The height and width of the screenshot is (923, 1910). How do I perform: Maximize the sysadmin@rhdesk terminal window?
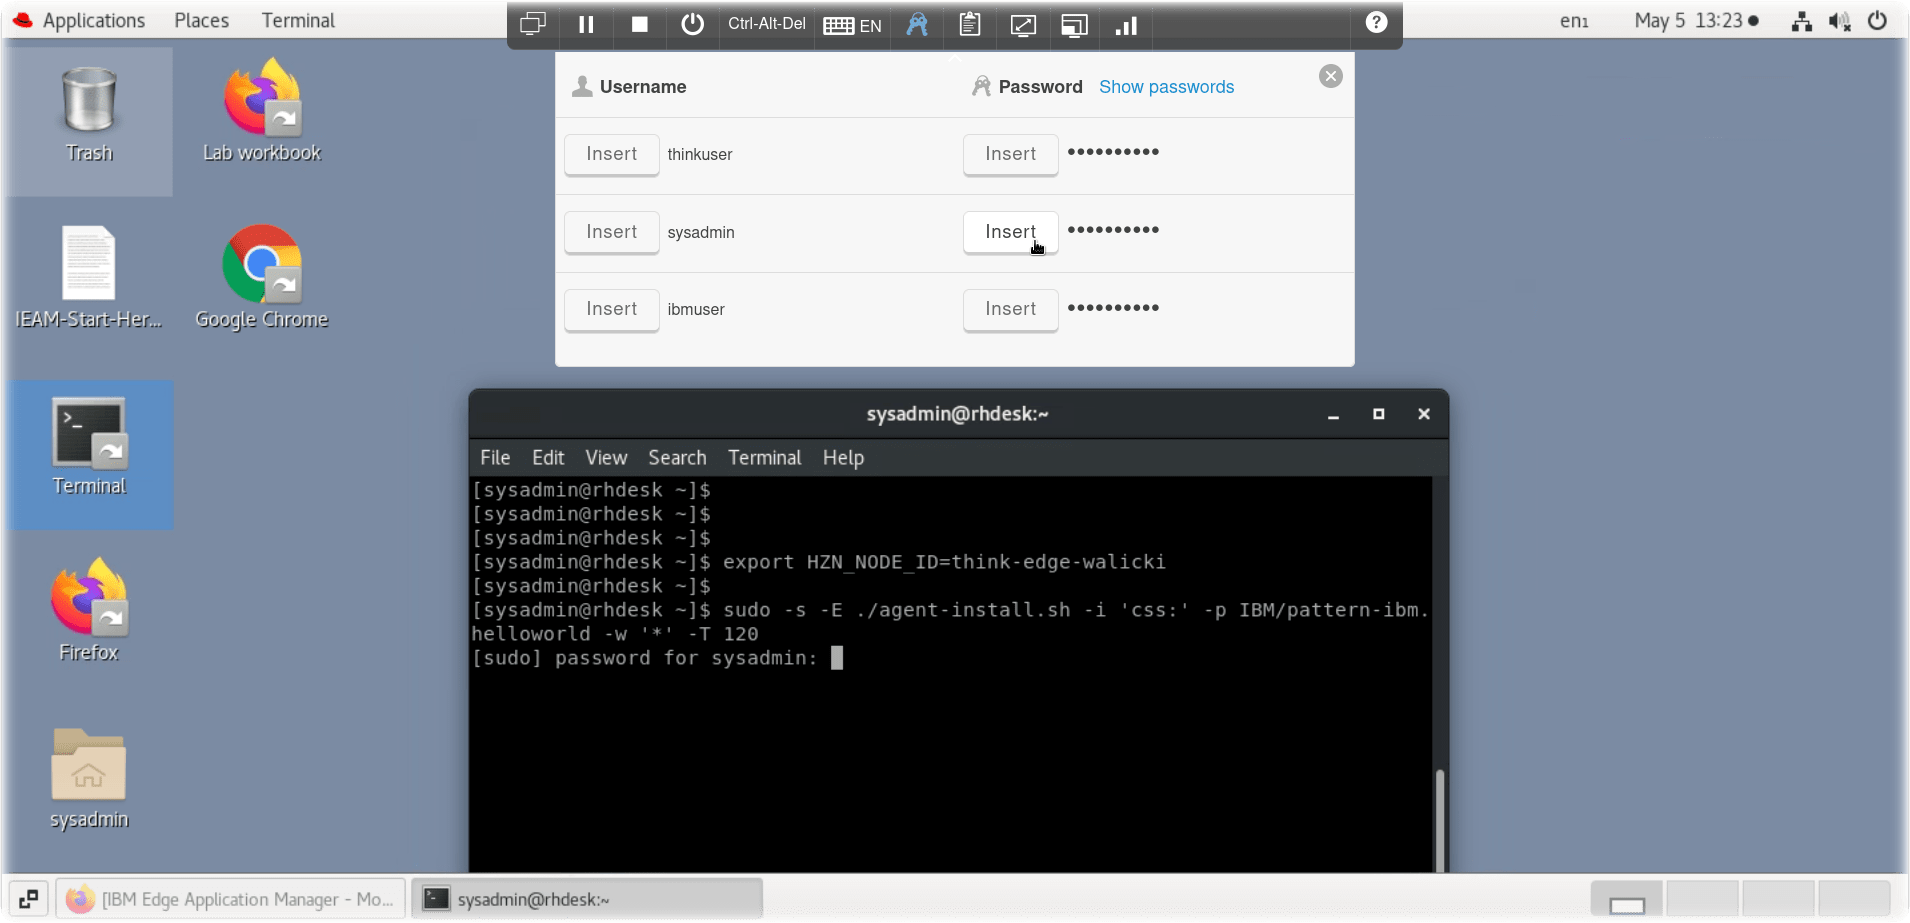[x=1378, y=414]
